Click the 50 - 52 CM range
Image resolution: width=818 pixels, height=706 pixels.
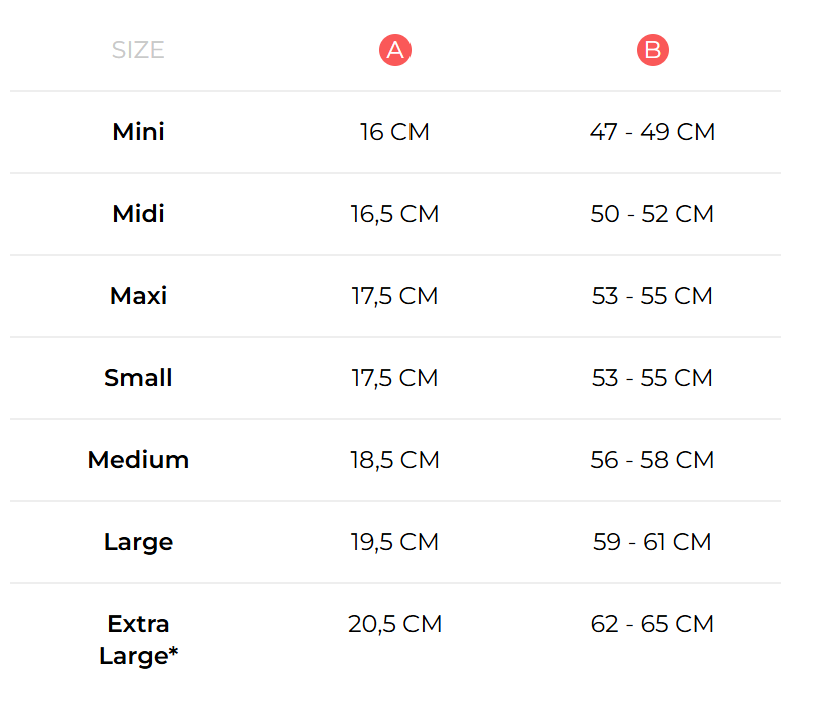[x=652, y=214]
